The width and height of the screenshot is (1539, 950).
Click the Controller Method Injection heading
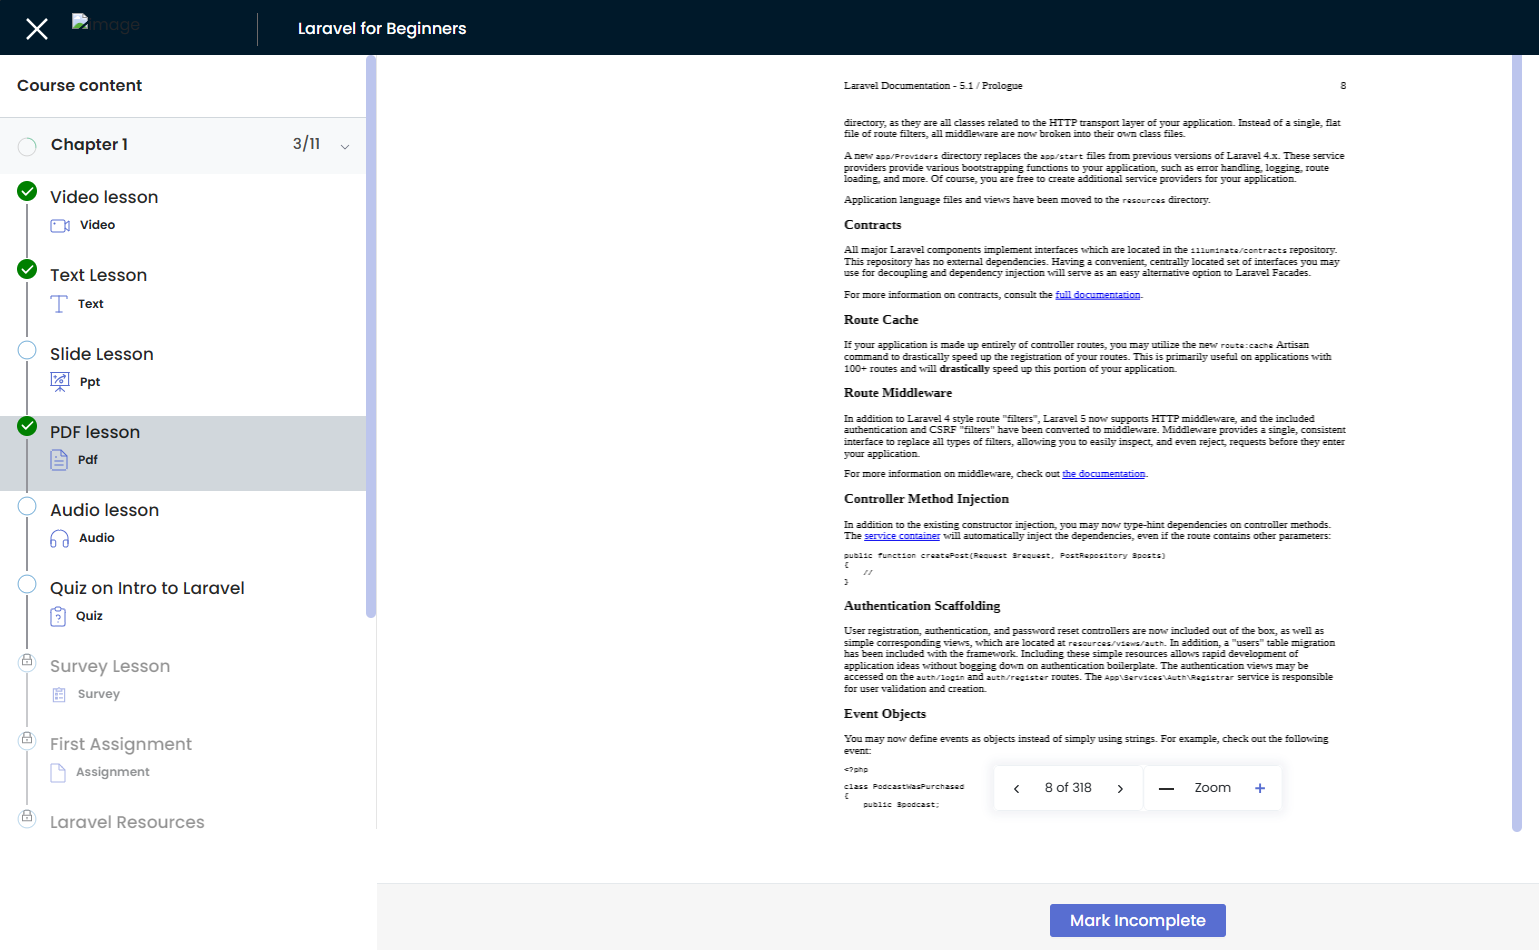coord(926,499)
